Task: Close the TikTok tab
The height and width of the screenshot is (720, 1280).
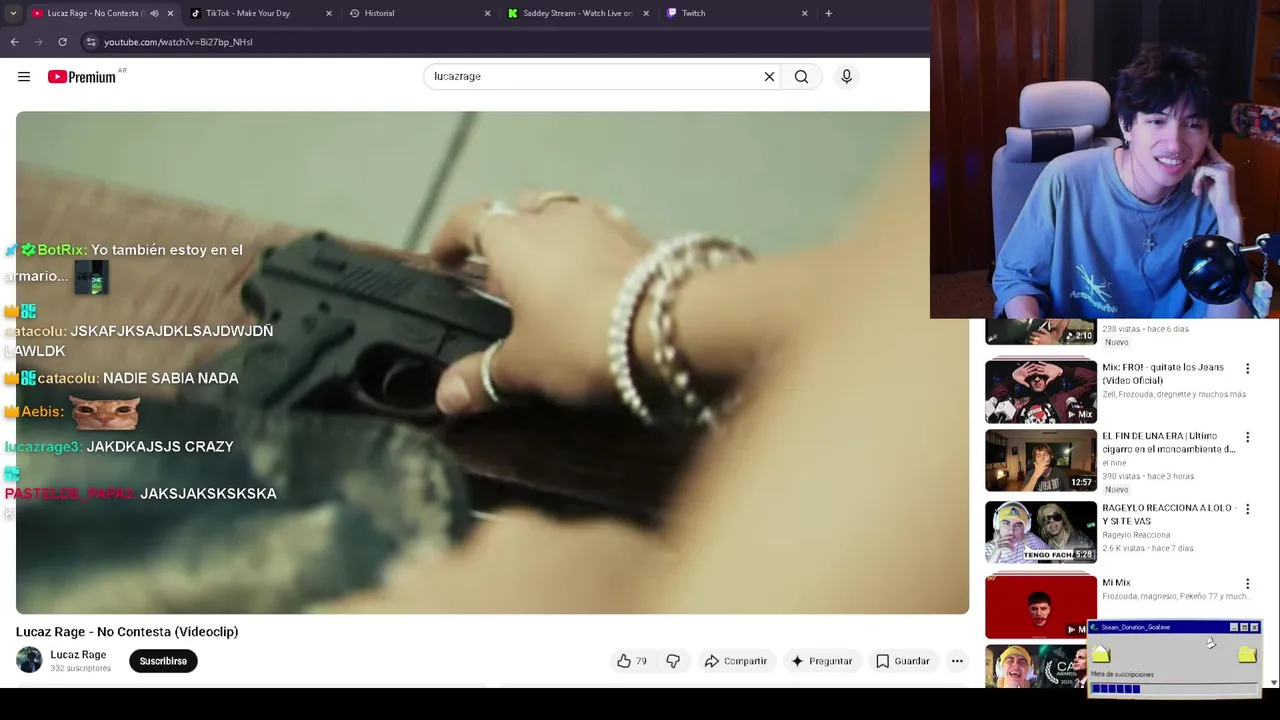Action: coord(329,13)
